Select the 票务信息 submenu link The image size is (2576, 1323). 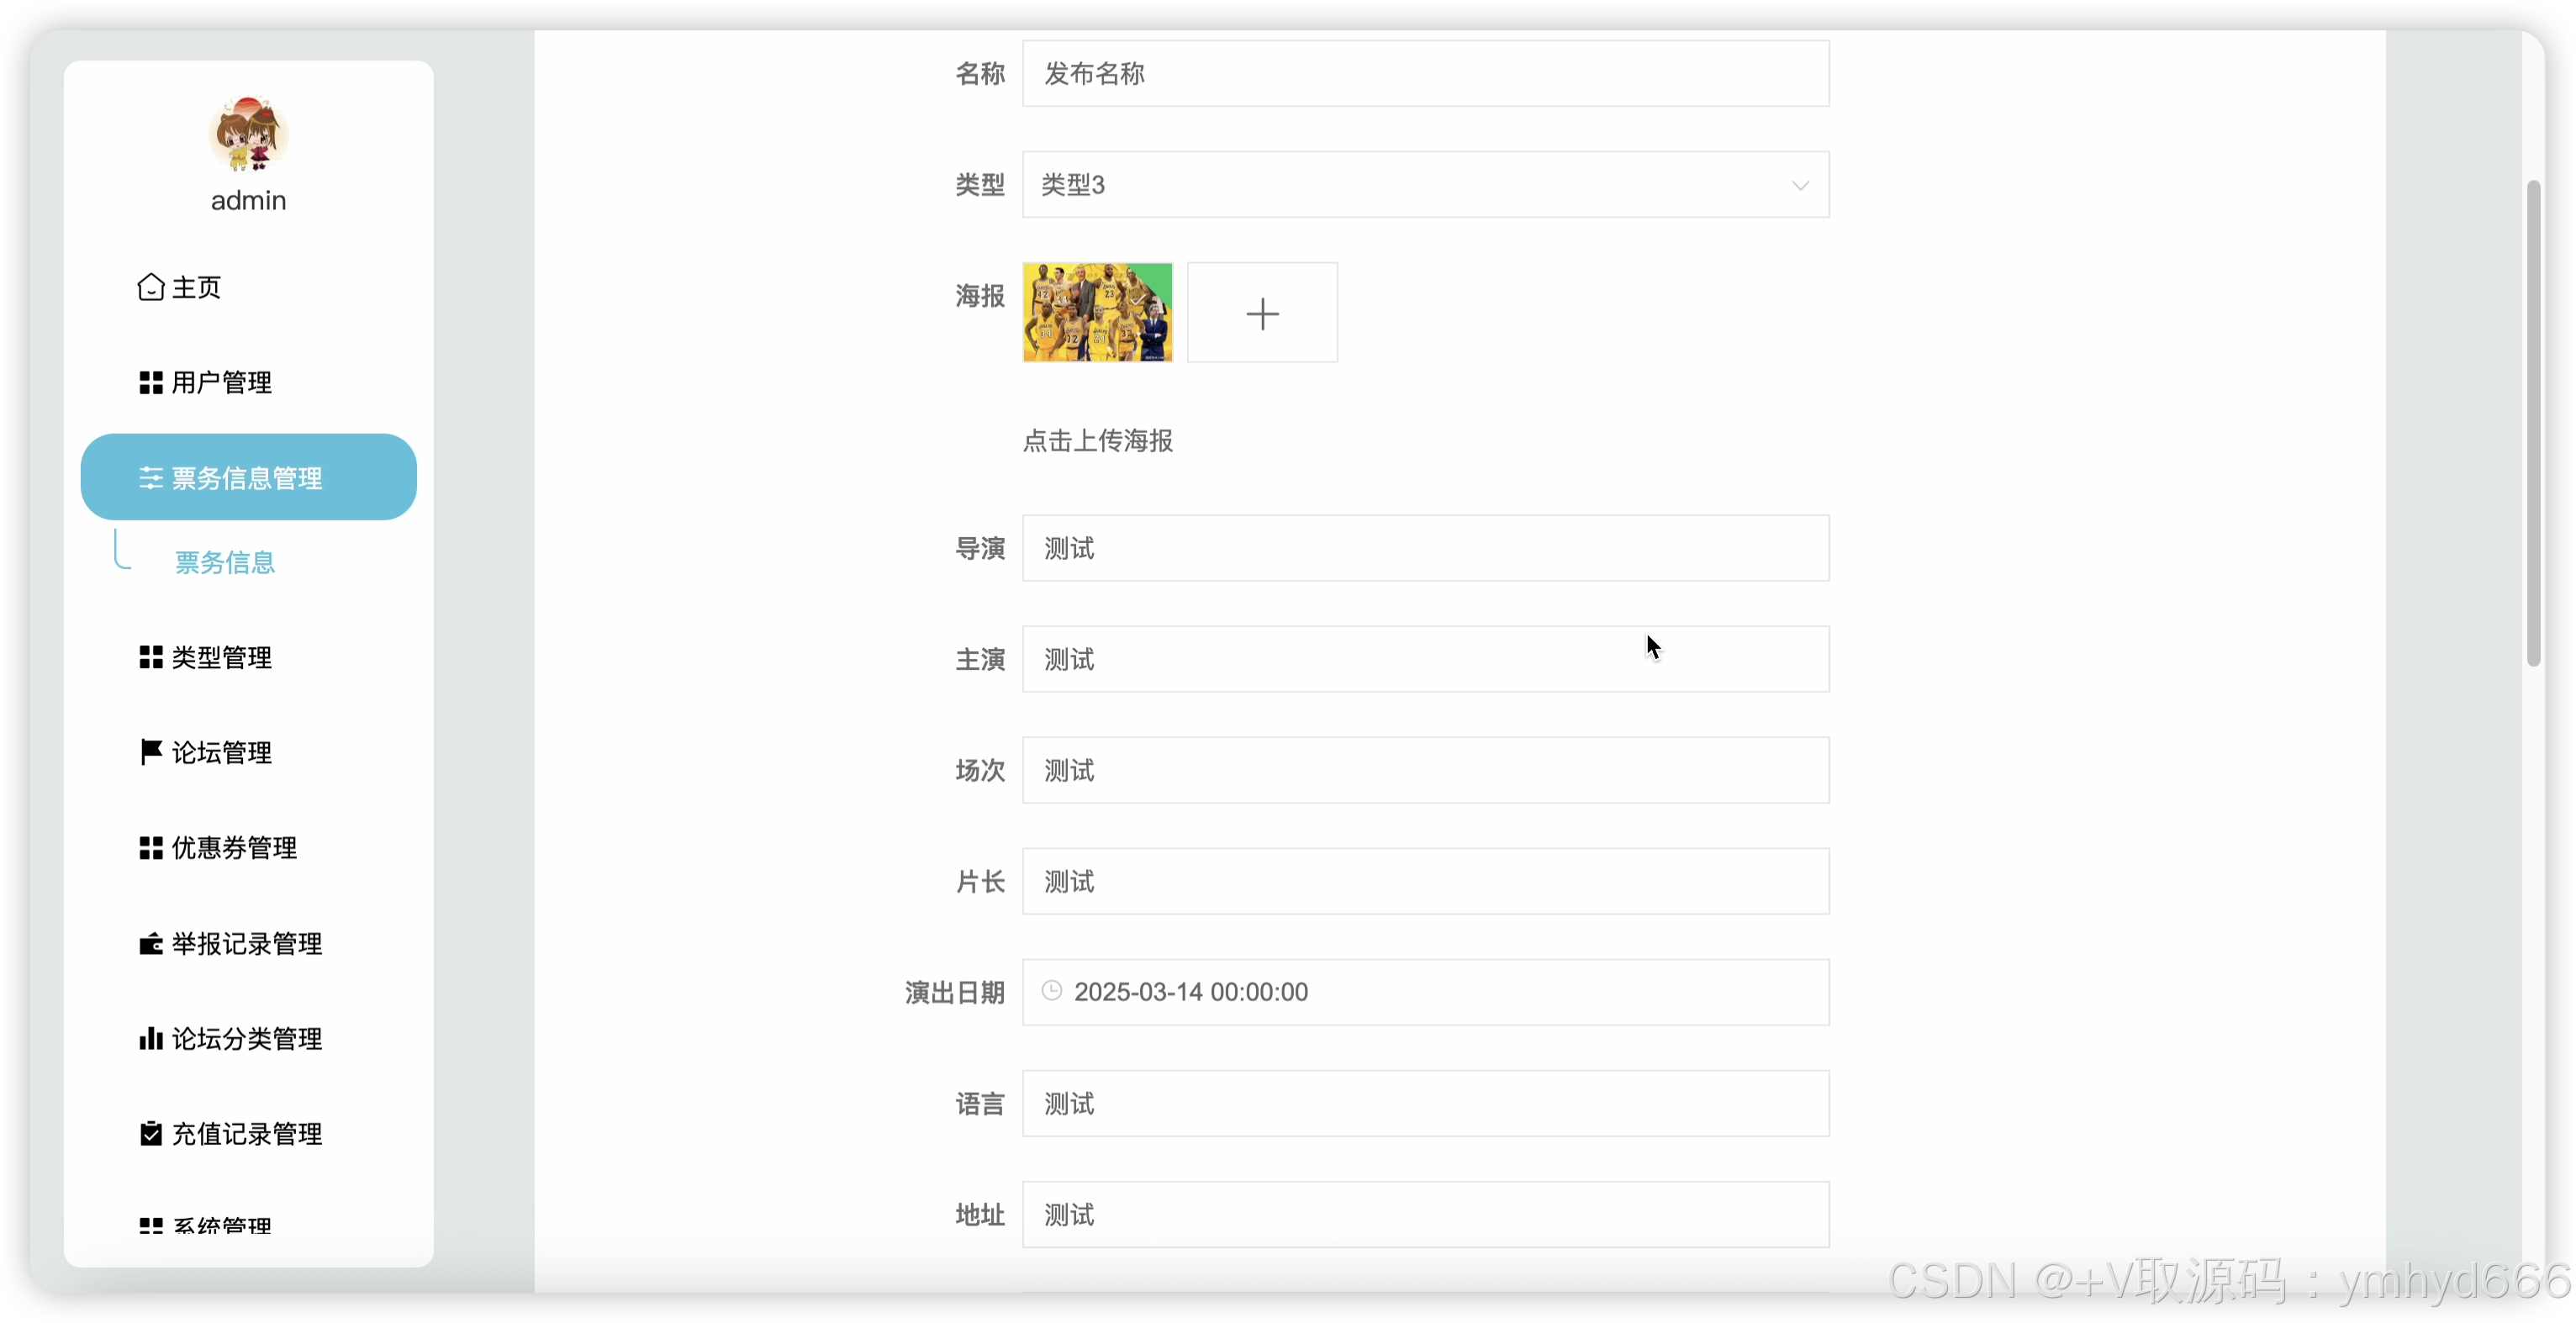tap(225, 563)
